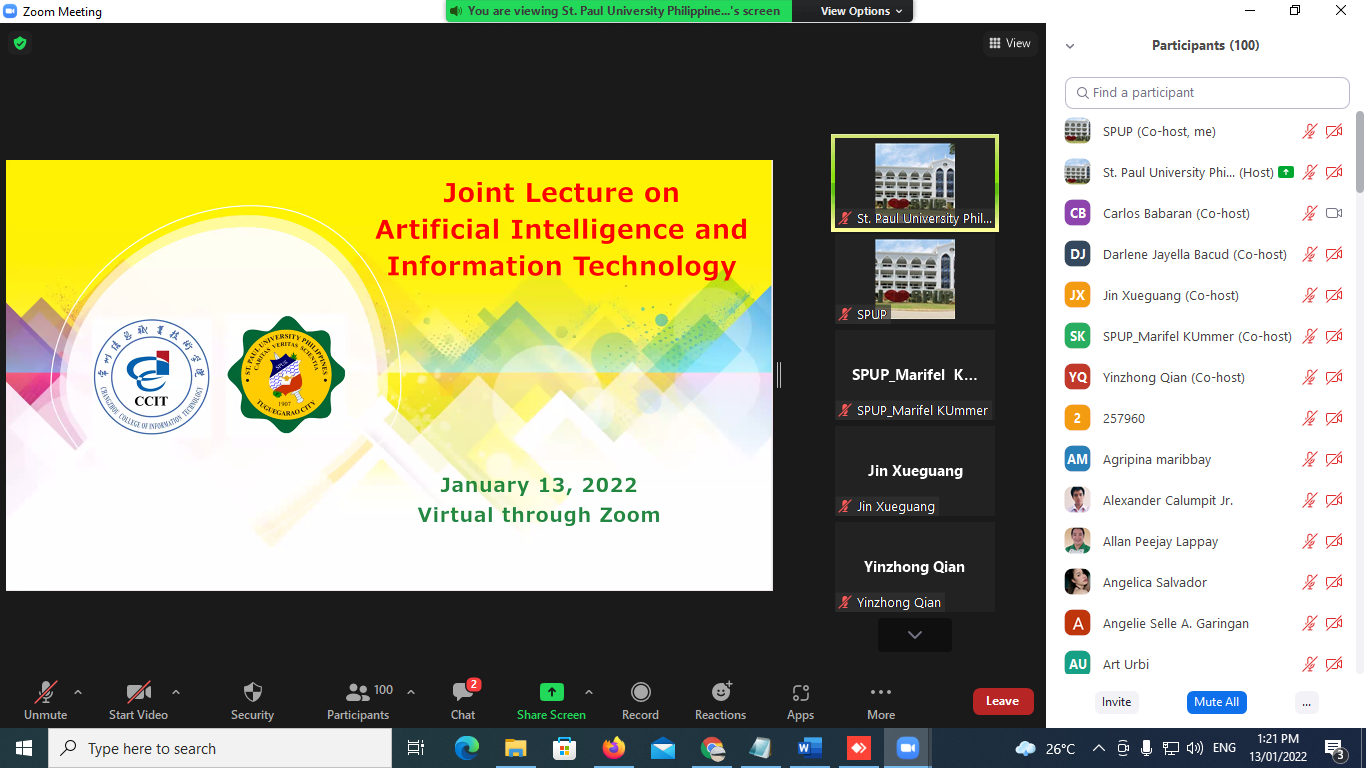
Task: Click the 'You are viewing' screen banner
Action: coord(618,11)
